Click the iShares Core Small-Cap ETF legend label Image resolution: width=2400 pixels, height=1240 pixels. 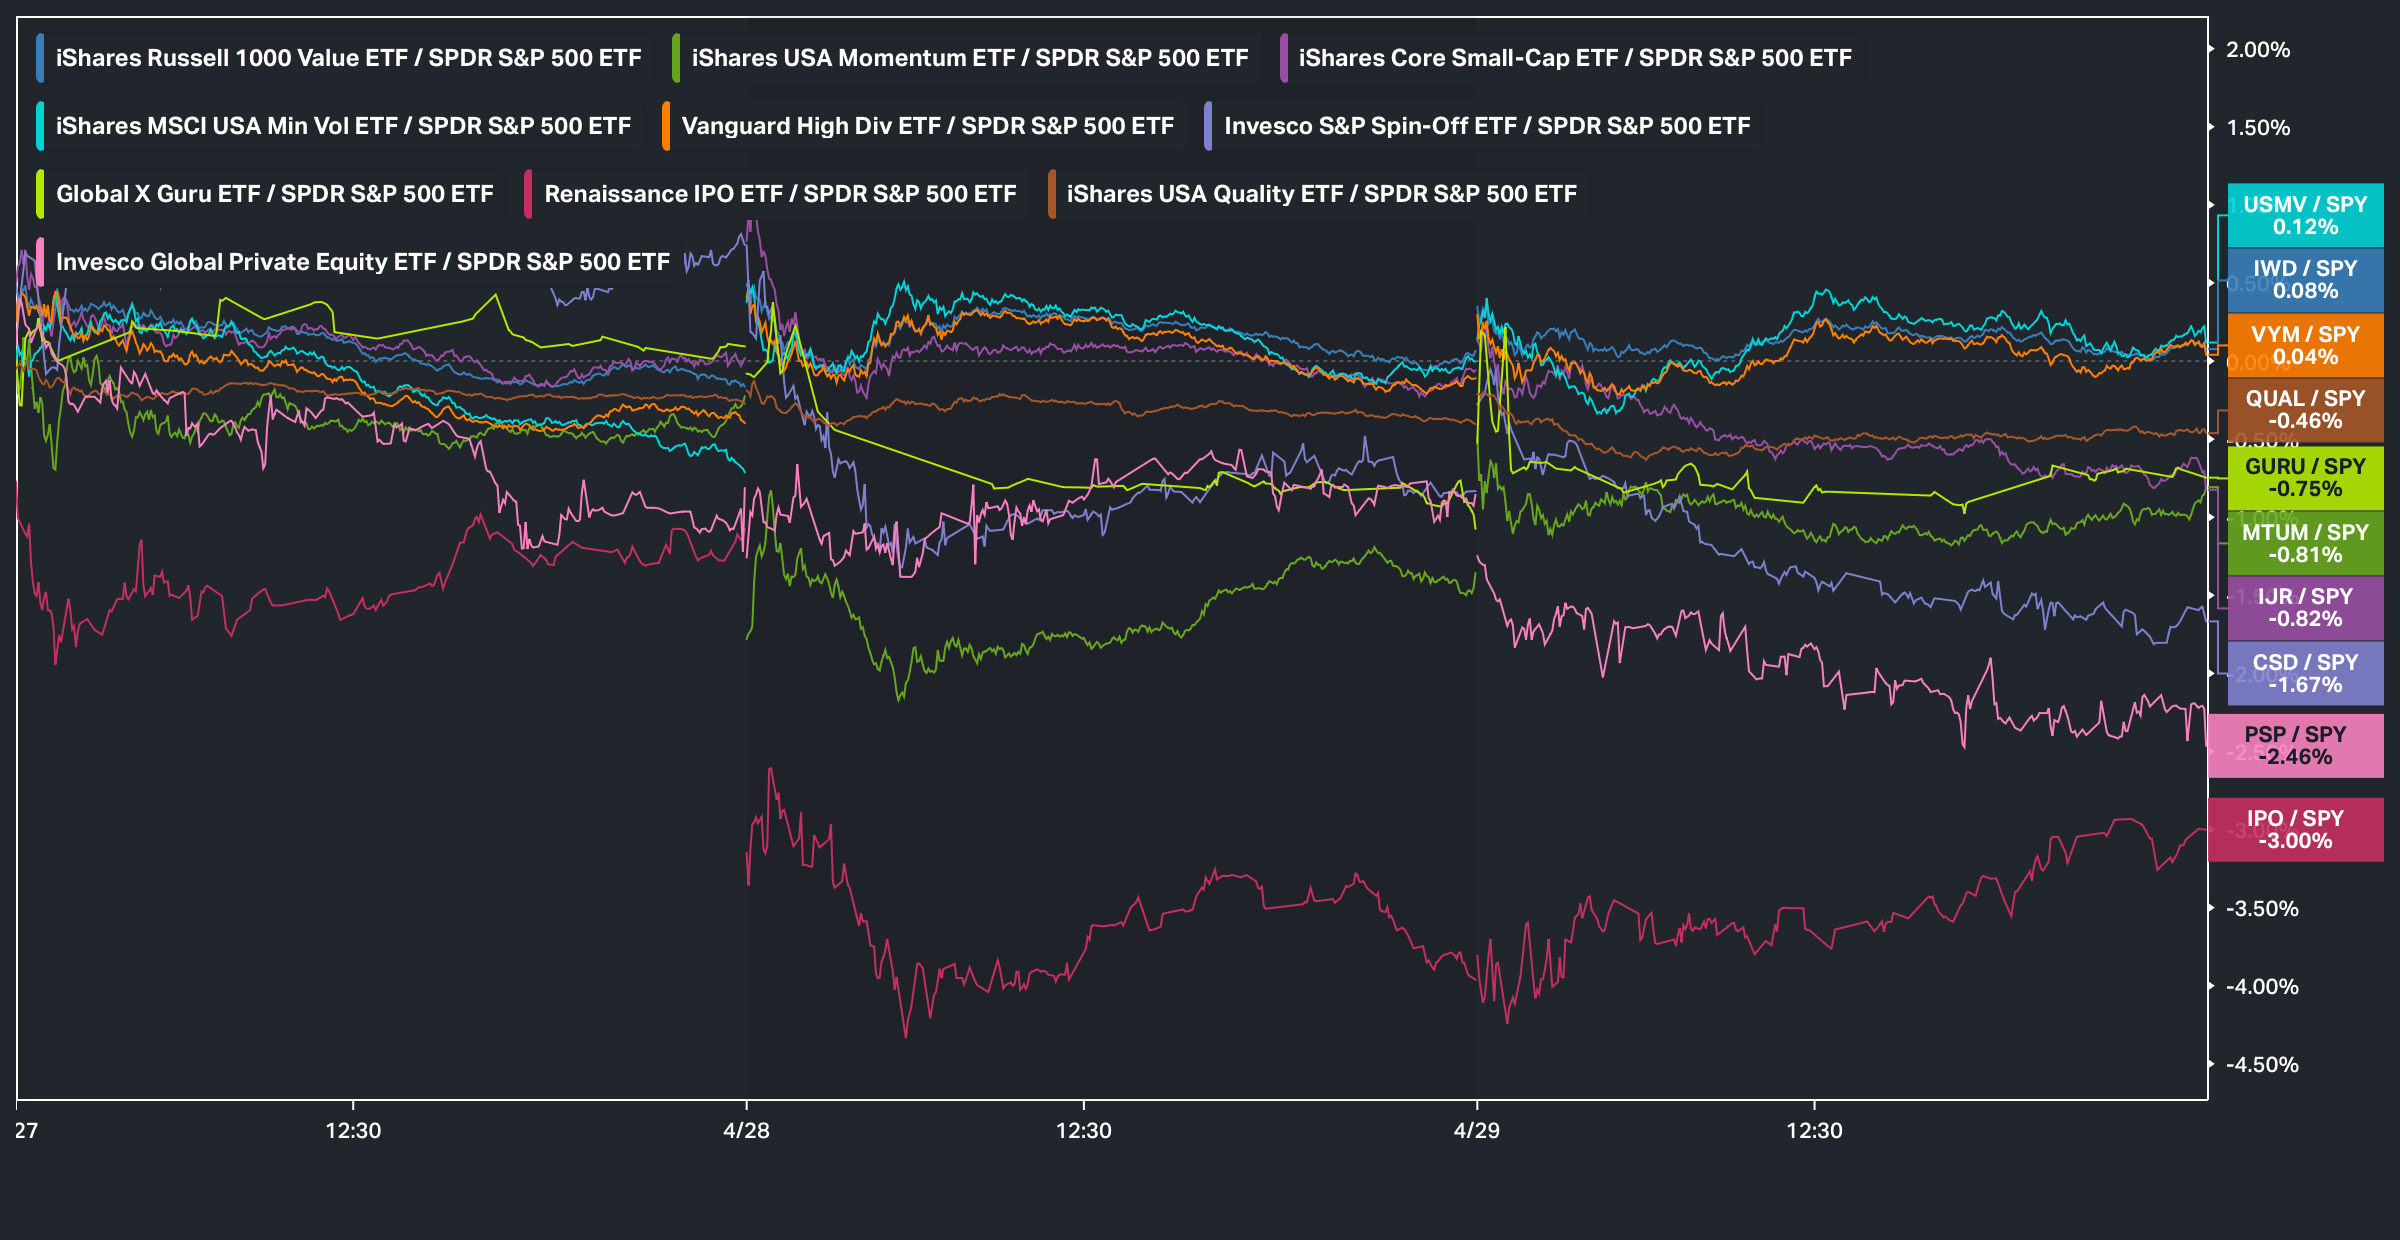point(1574,58)
